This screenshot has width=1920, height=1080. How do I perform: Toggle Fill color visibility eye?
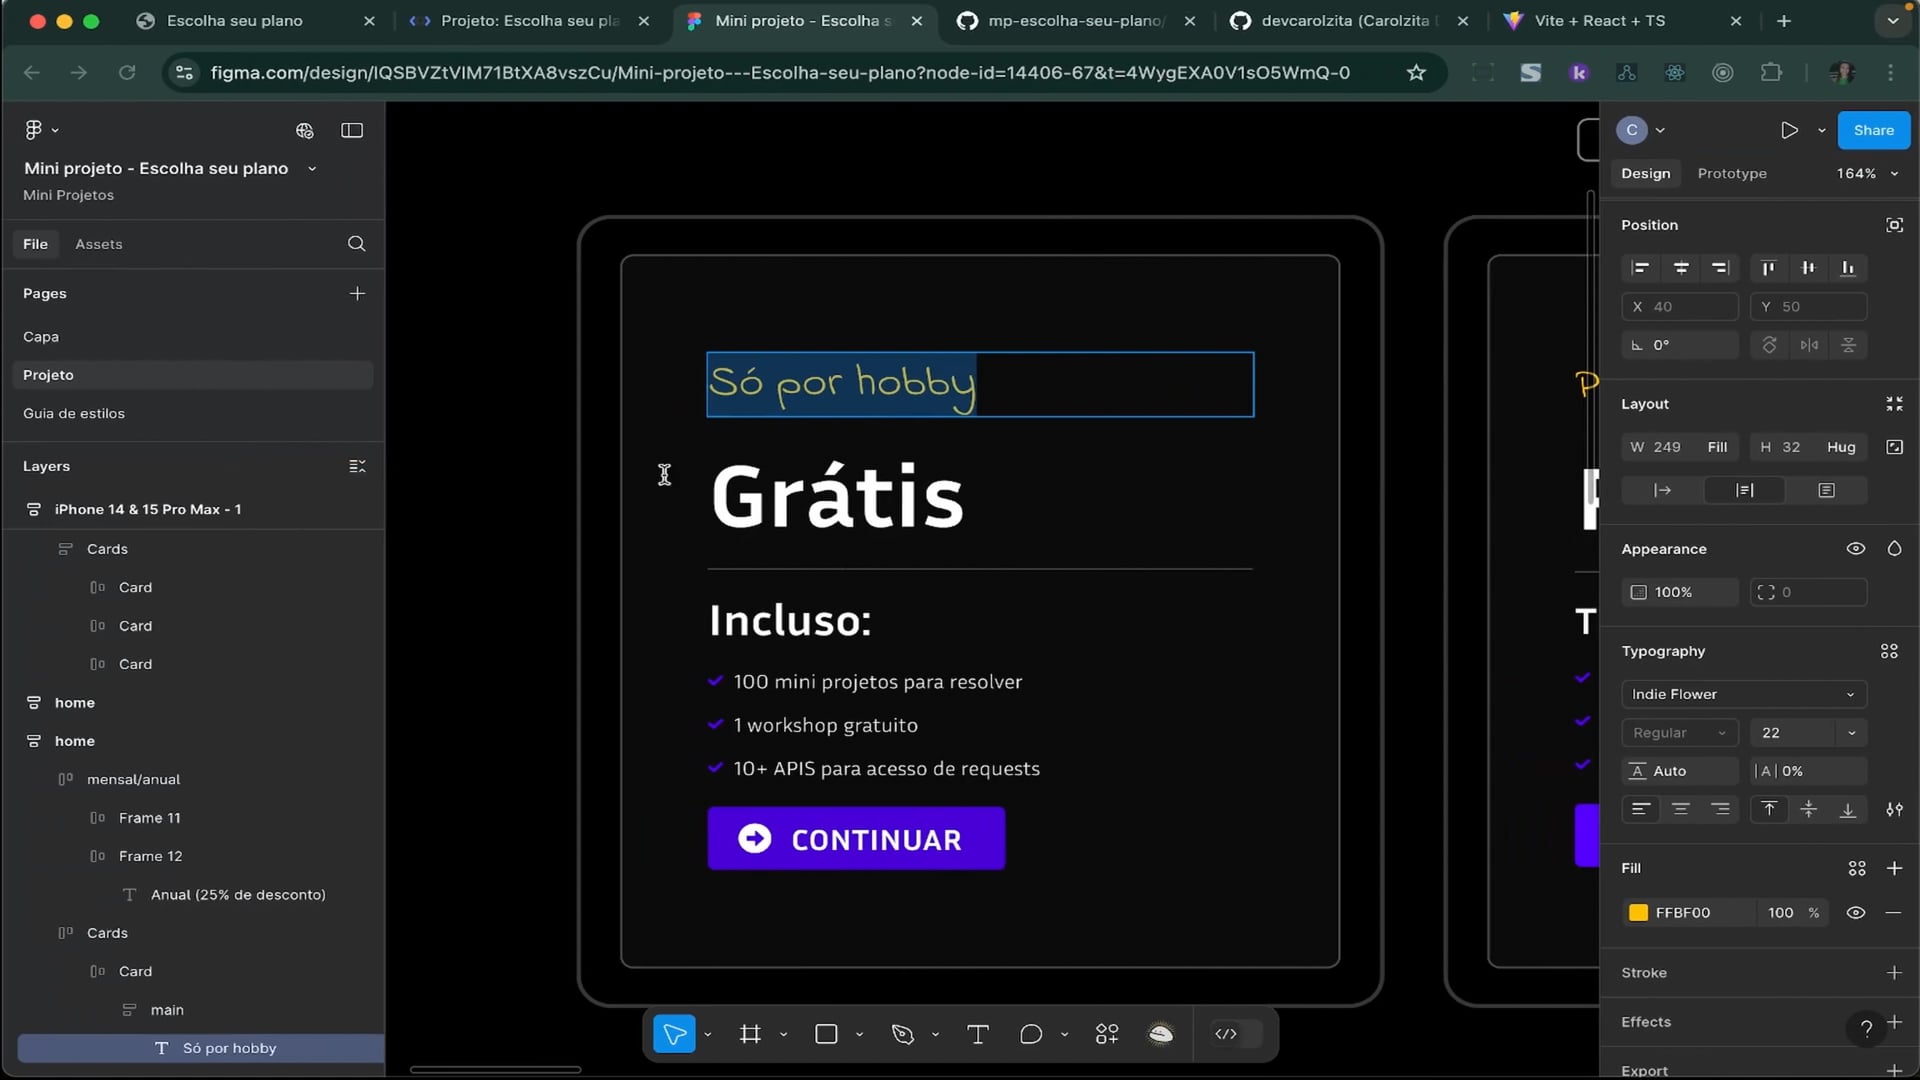(x=1855, y=912)
